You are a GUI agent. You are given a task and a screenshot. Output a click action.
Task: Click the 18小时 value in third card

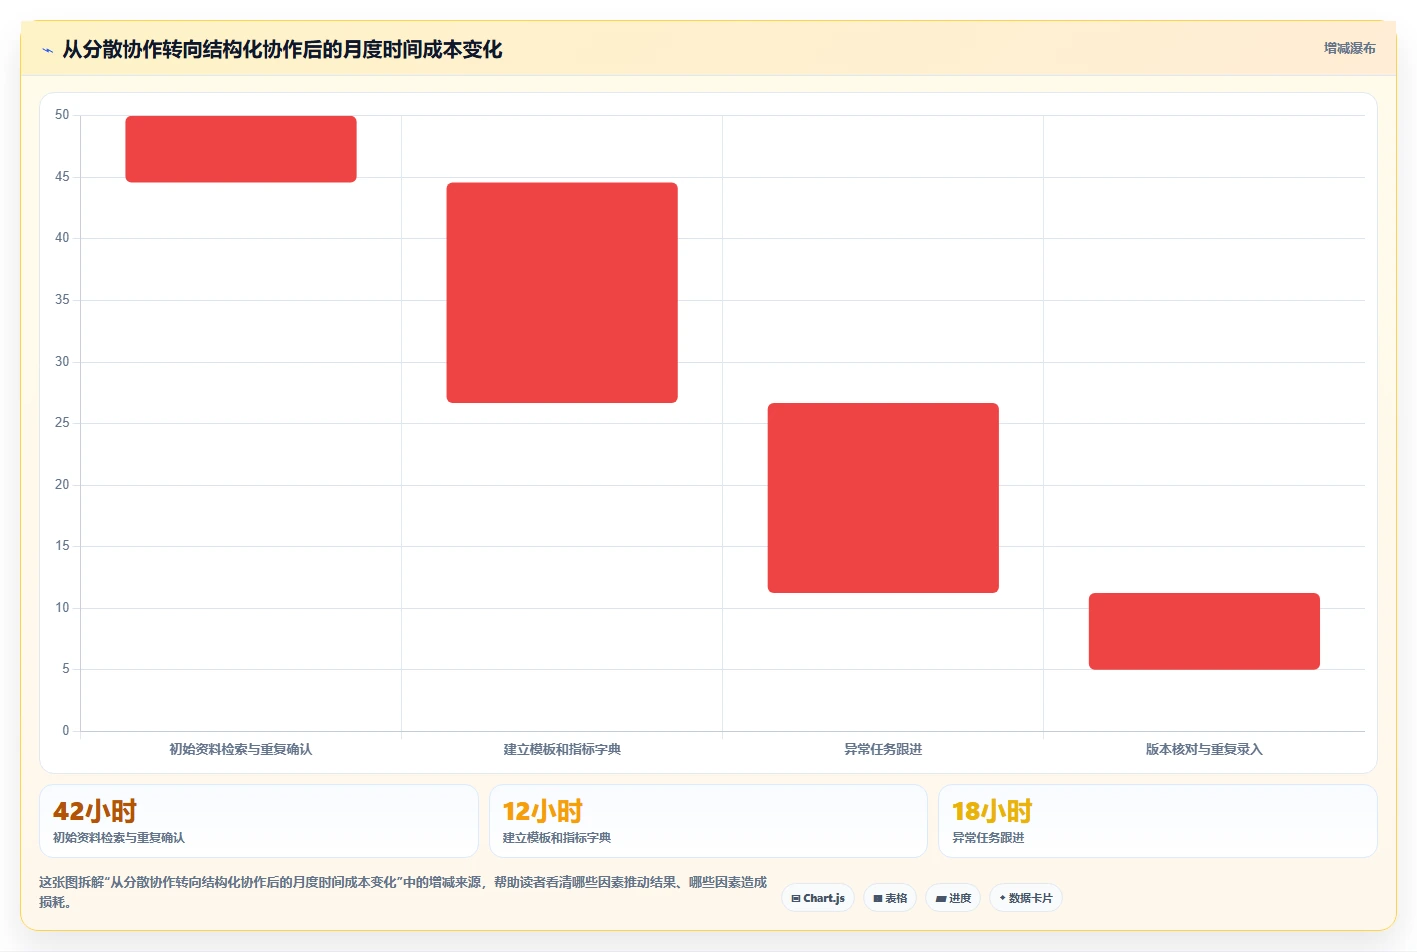[992, 811]
